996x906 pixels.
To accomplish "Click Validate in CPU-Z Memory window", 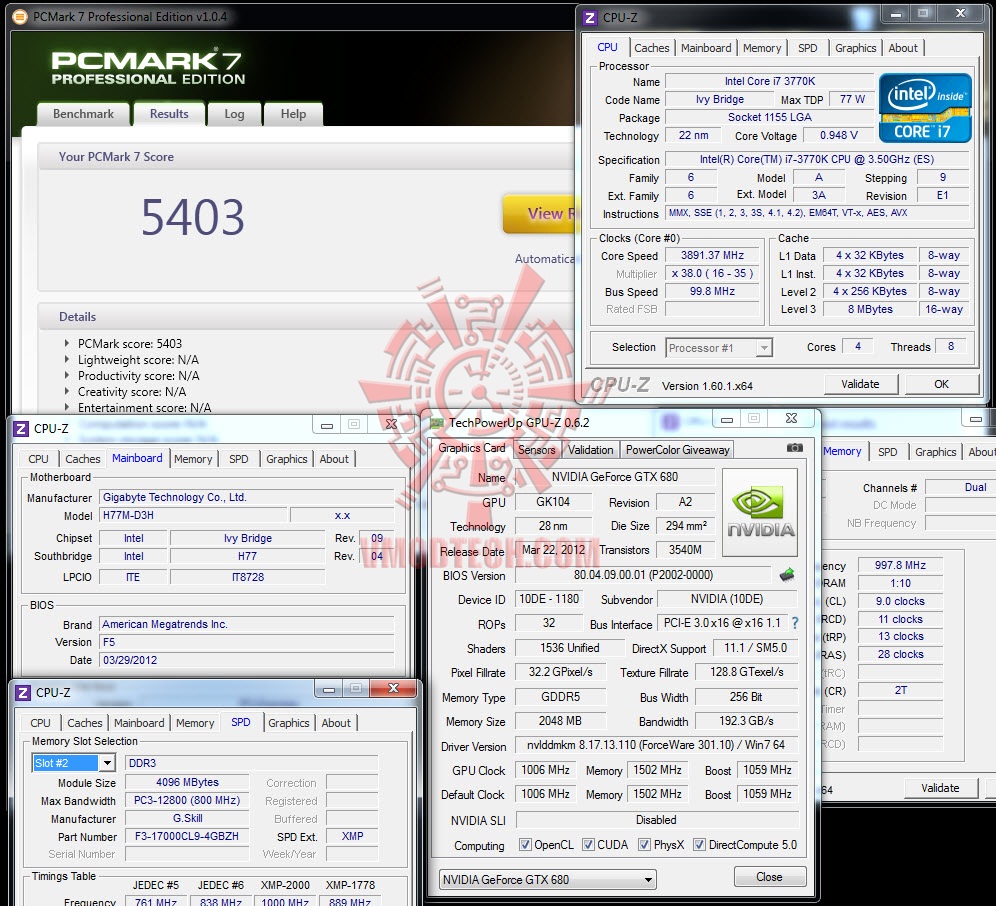I will [940, 788].
